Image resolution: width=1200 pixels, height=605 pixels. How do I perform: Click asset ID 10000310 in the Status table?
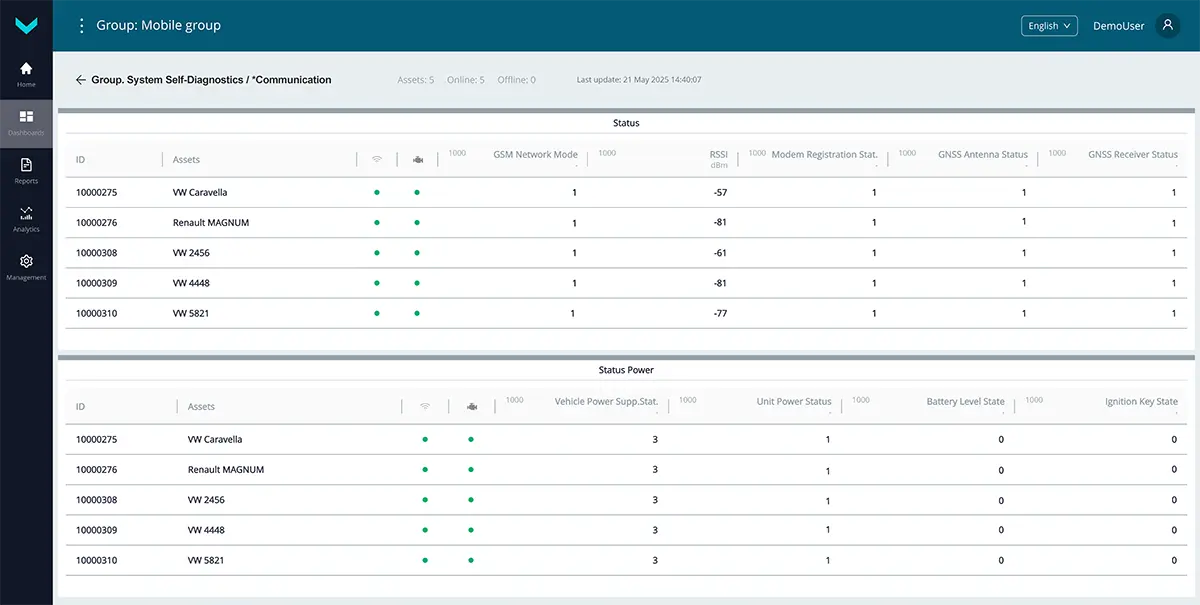[97, 314]
